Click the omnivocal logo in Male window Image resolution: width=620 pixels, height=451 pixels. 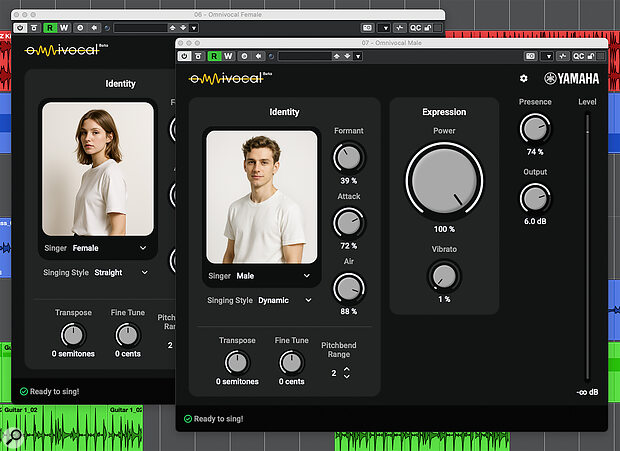point(230,78)
